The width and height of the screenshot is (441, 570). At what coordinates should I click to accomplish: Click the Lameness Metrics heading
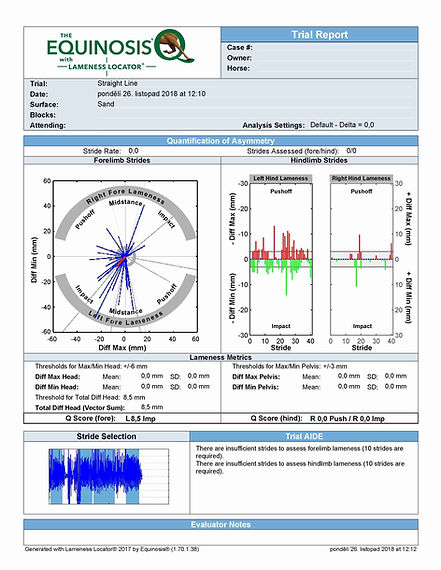221,357
